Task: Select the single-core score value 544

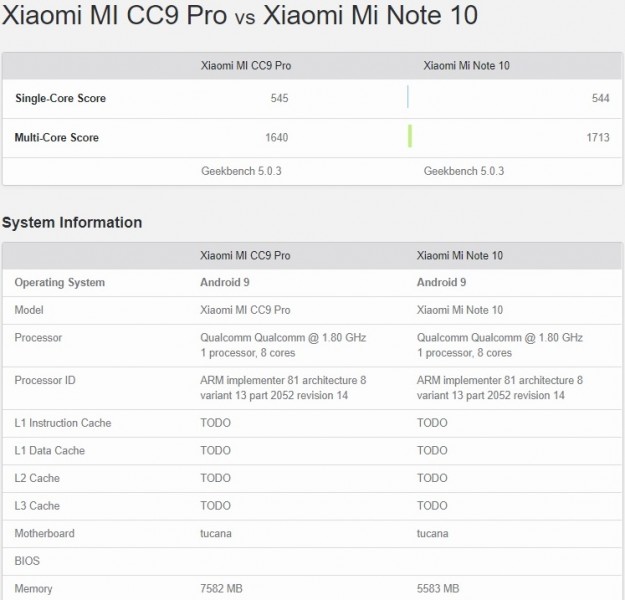Action: [x=601, y=98]
